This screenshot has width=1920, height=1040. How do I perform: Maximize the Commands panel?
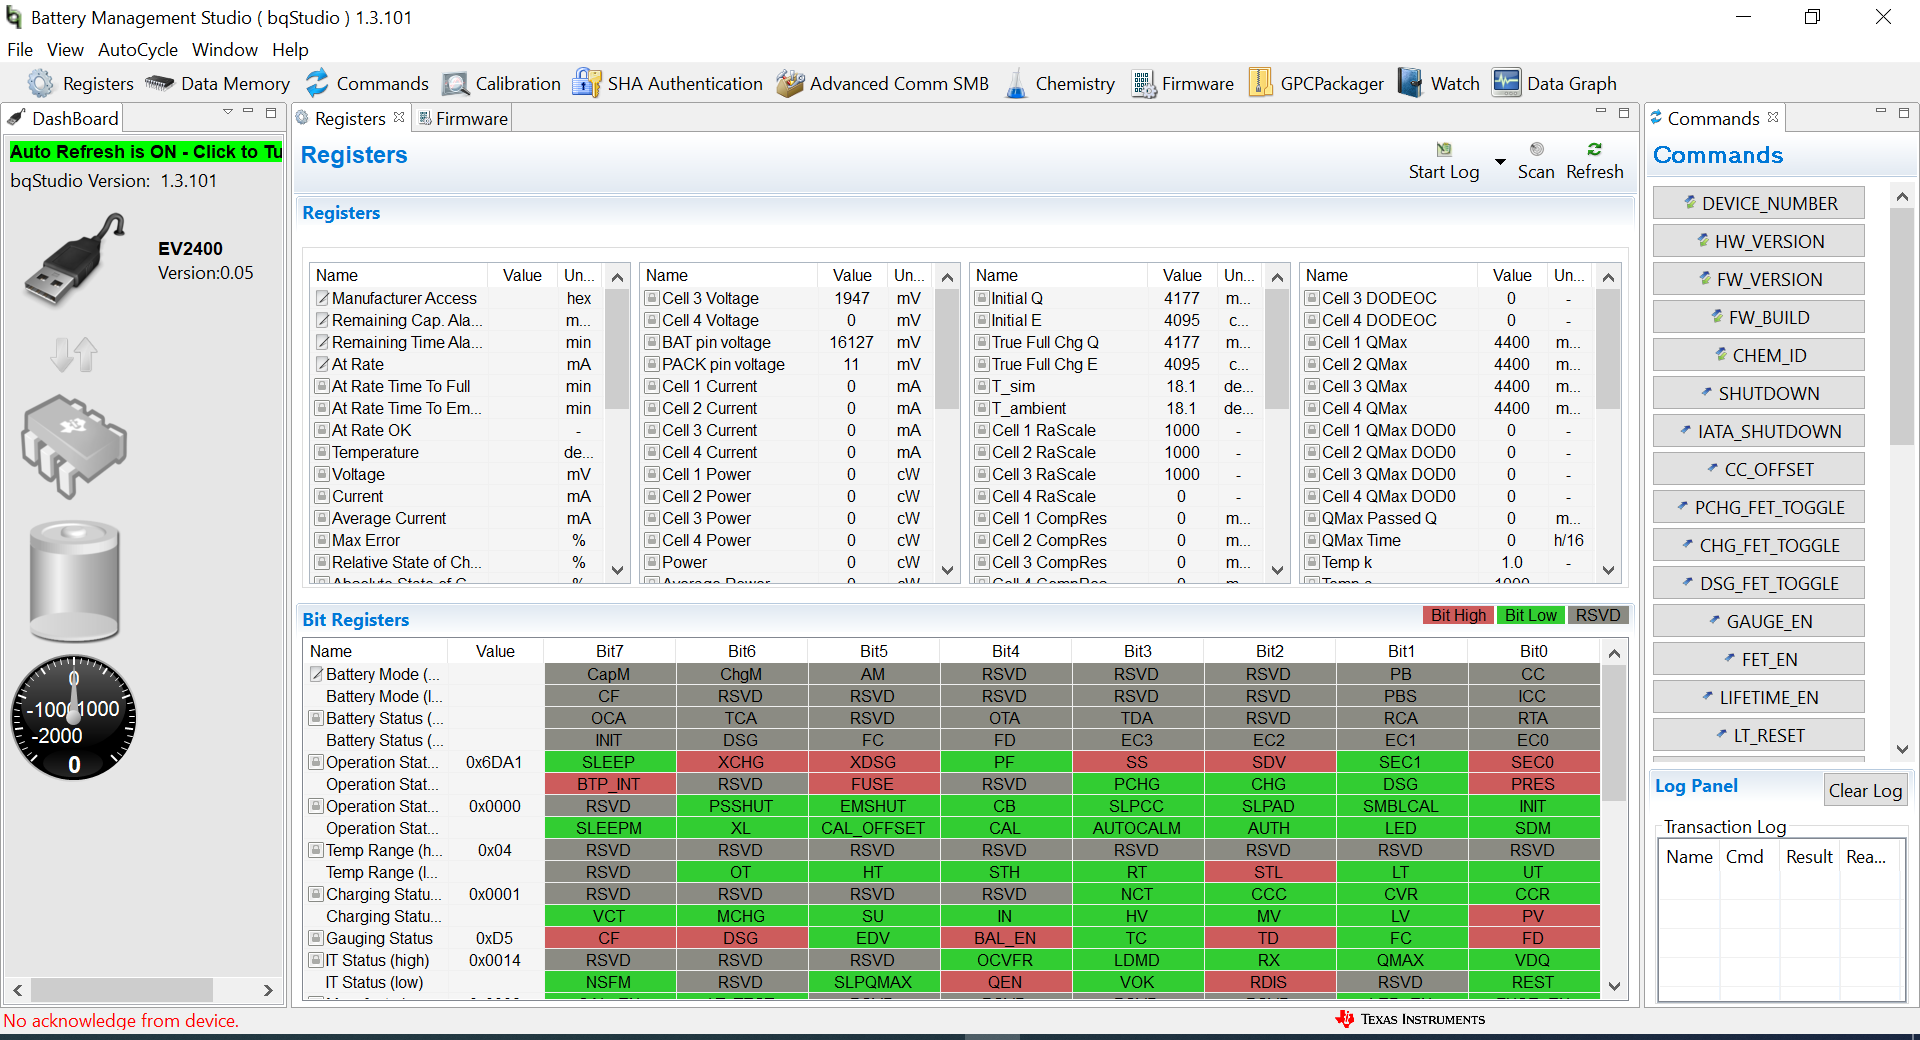point(1904,113)
